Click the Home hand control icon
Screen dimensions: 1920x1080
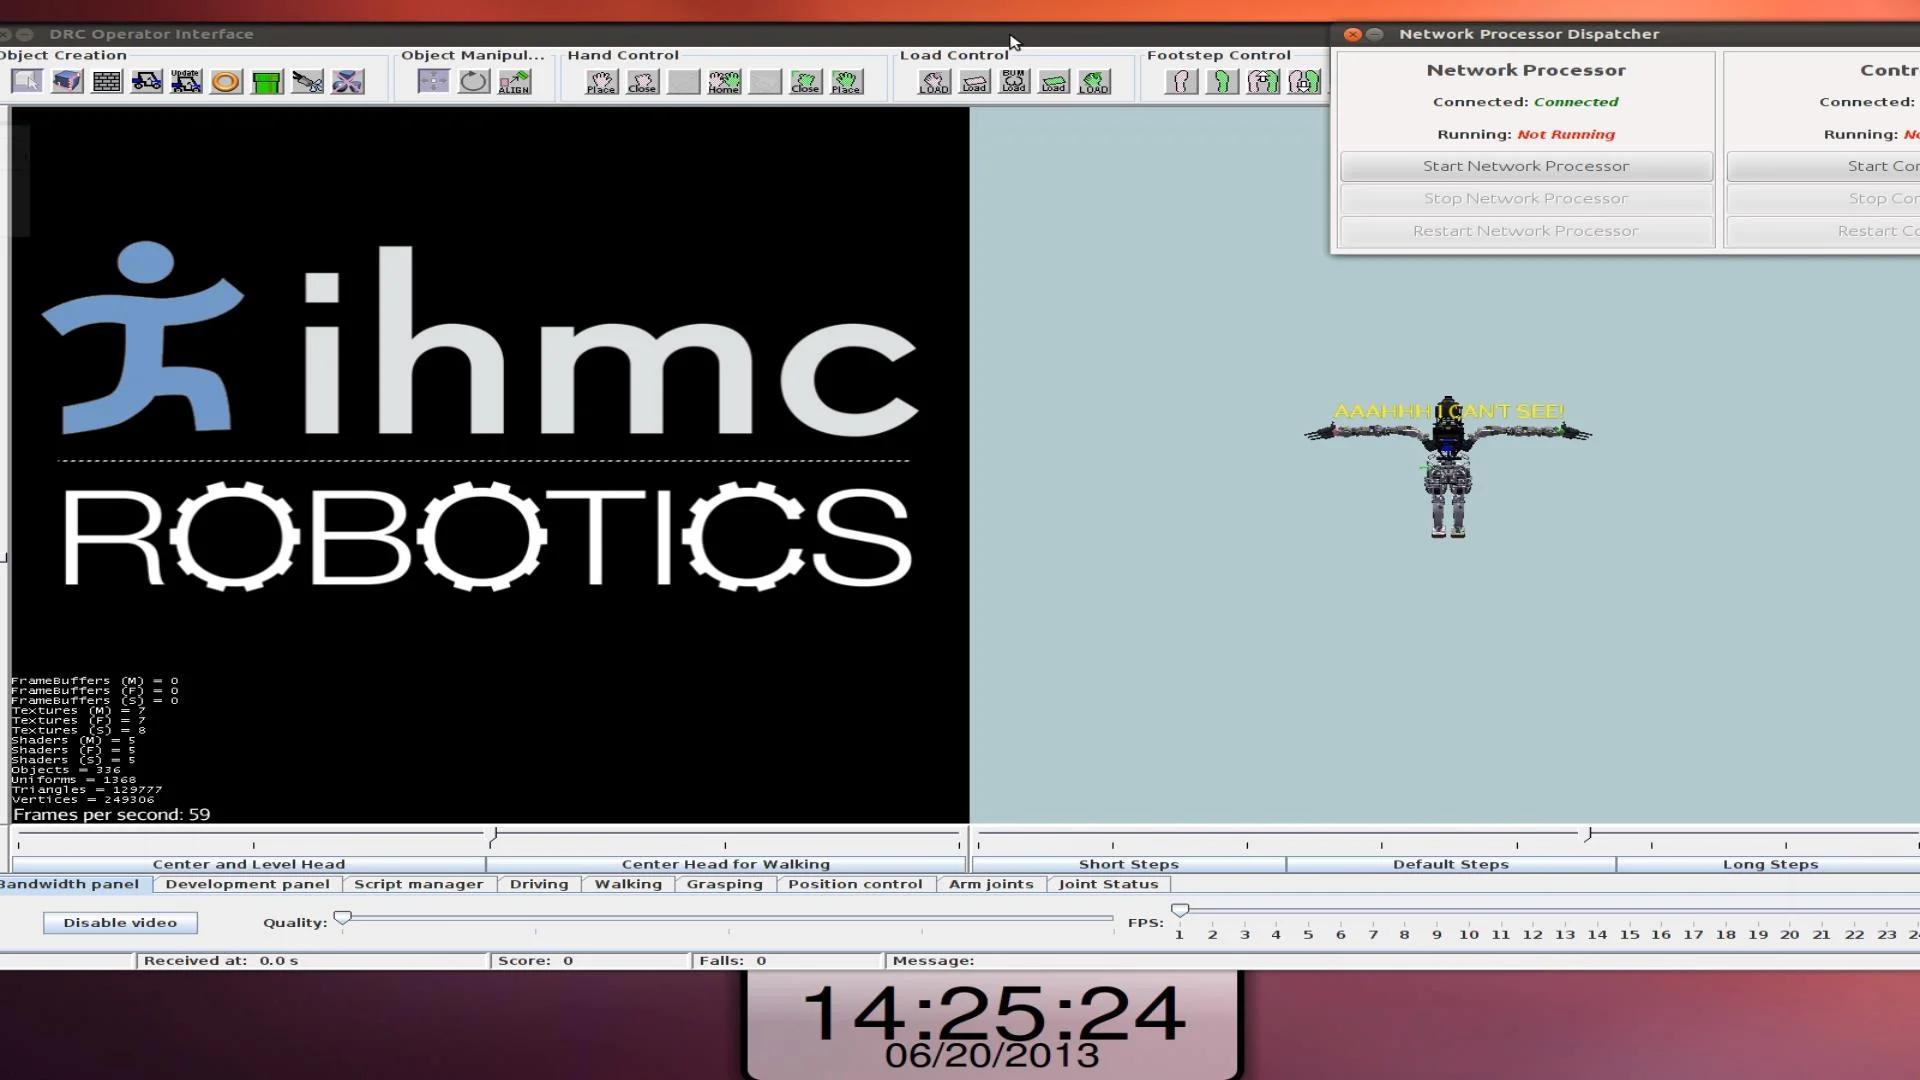[x=724, y=81]
